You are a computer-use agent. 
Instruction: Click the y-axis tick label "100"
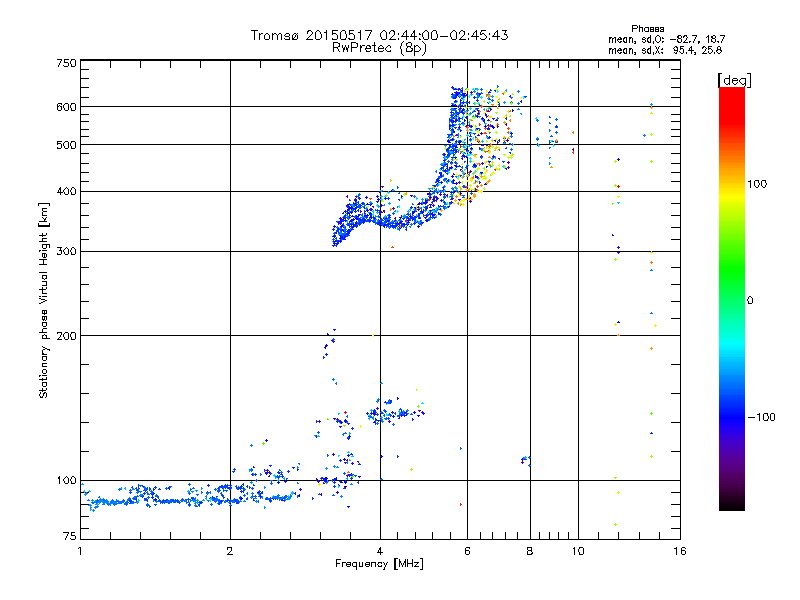click(x=67, y=480)
